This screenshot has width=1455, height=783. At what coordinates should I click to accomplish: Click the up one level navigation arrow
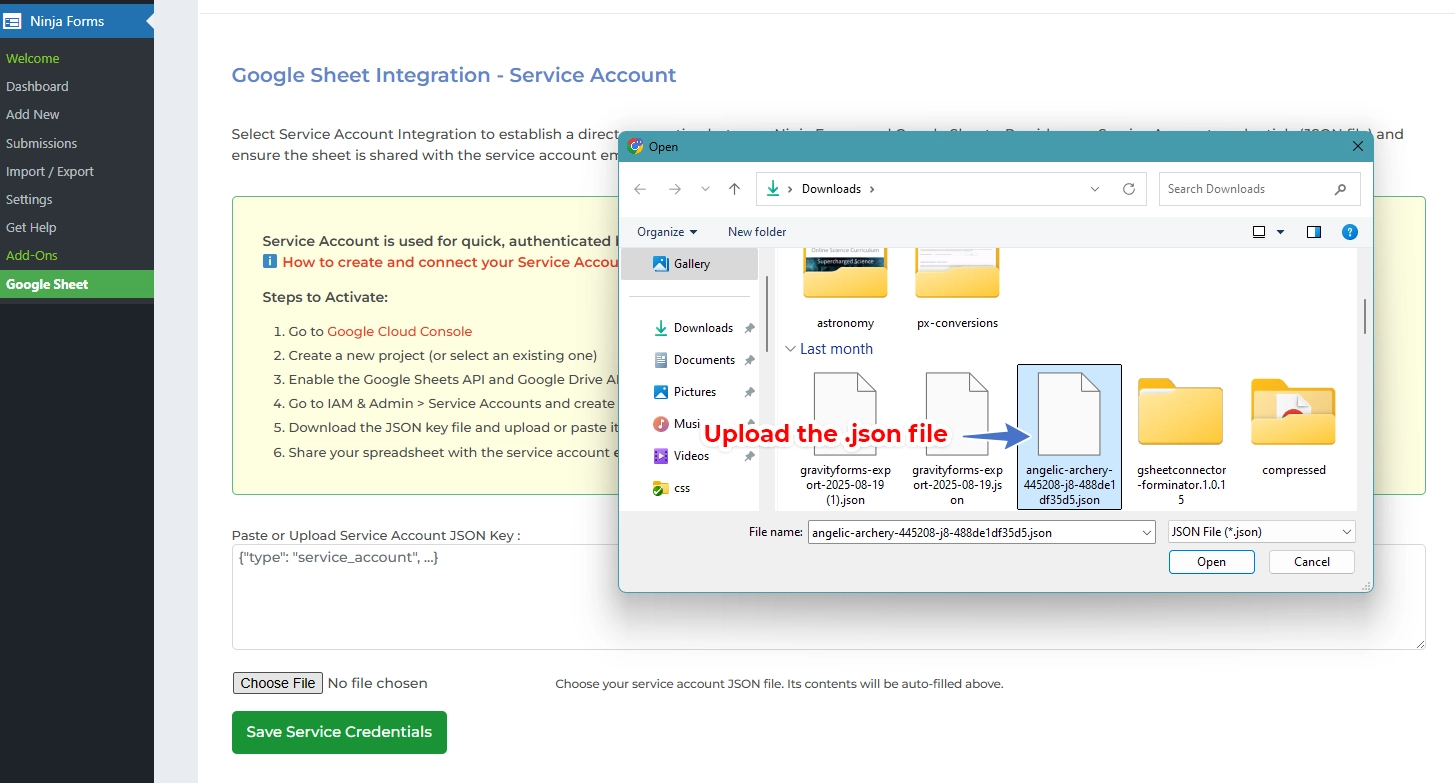tap(734, 188)
